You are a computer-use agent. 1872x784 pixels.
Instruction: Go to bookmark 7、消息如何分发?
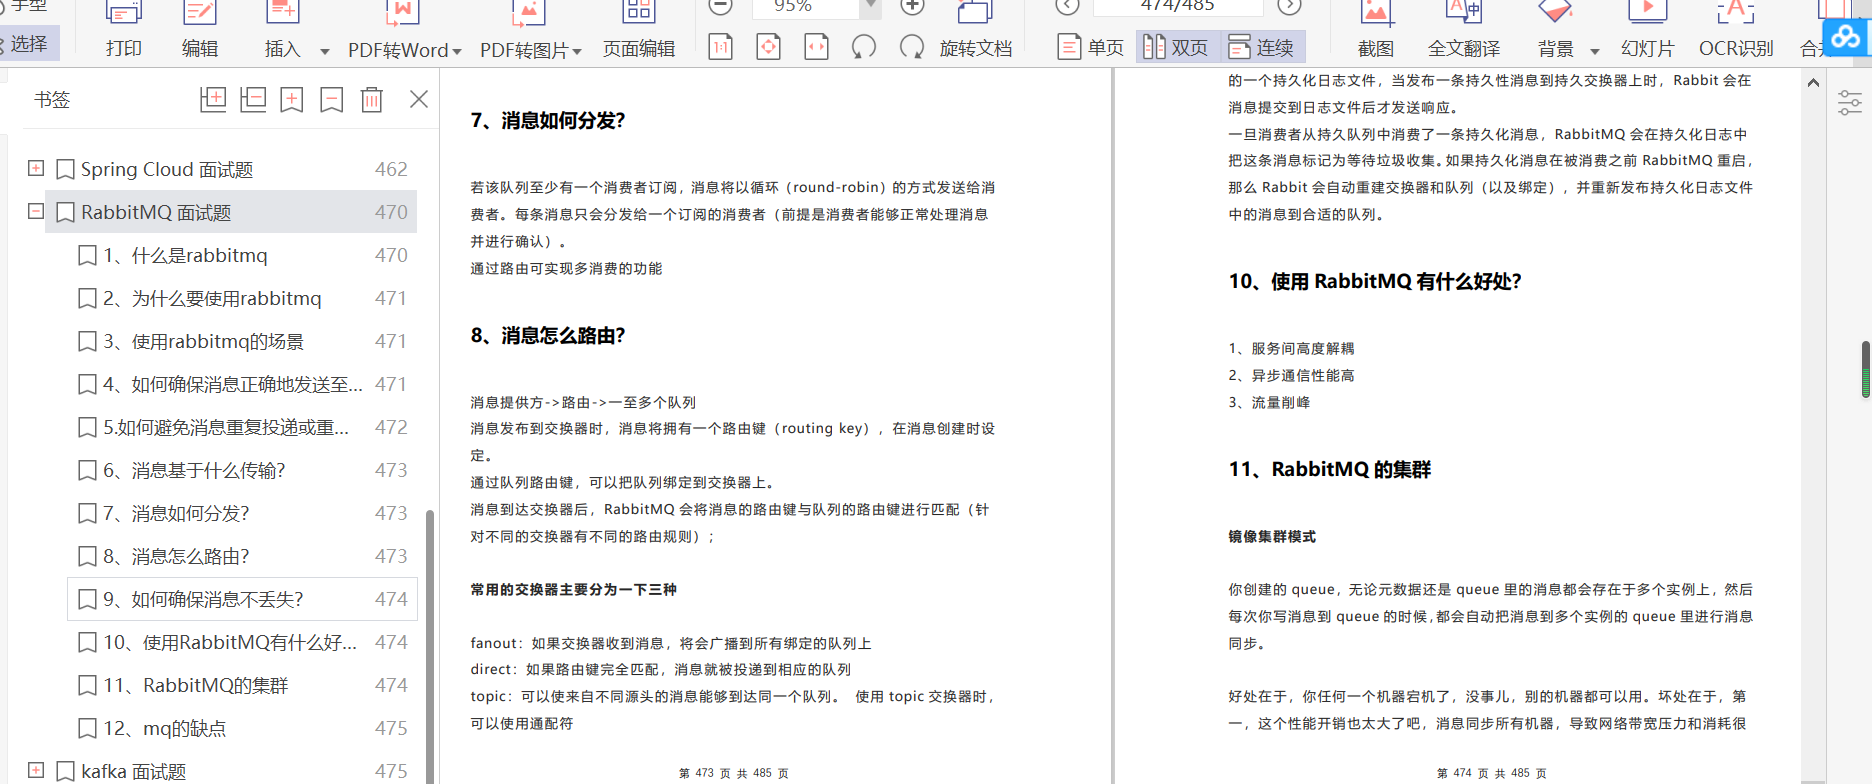pos(177,513)
